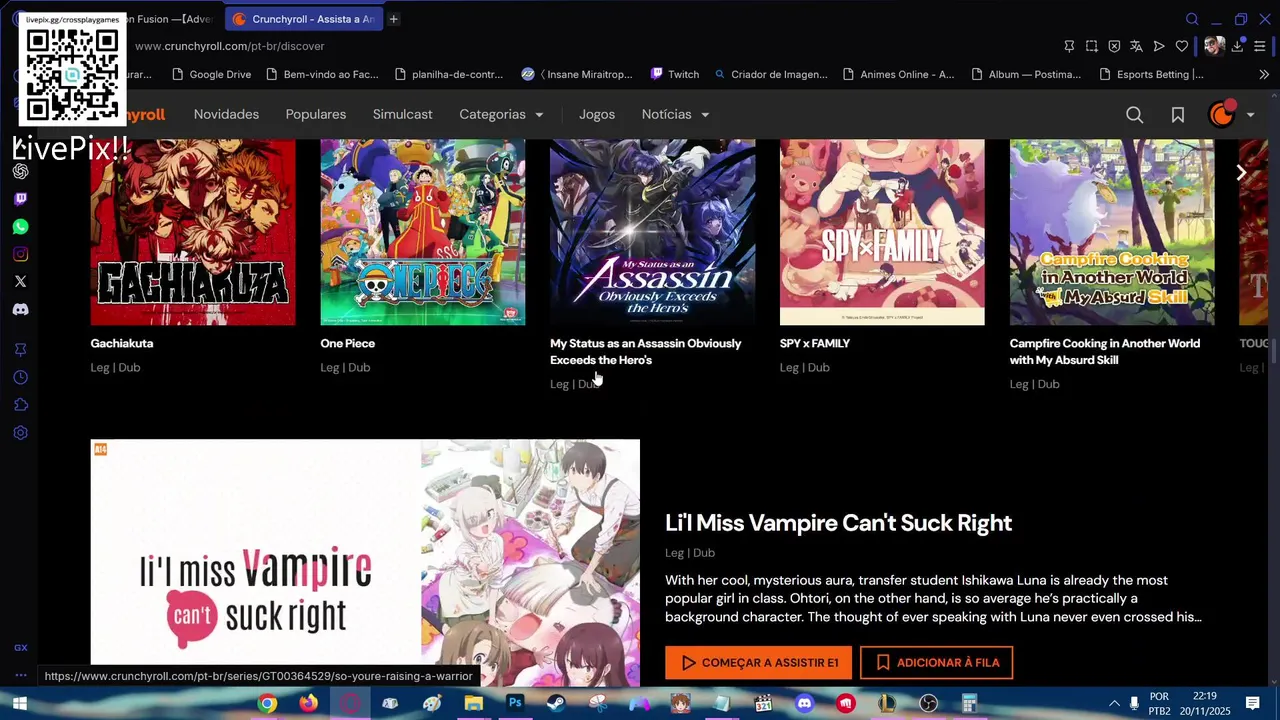Open the Animes Online bookmark
Screen dimensions: 1280x720
pos(898,74)
